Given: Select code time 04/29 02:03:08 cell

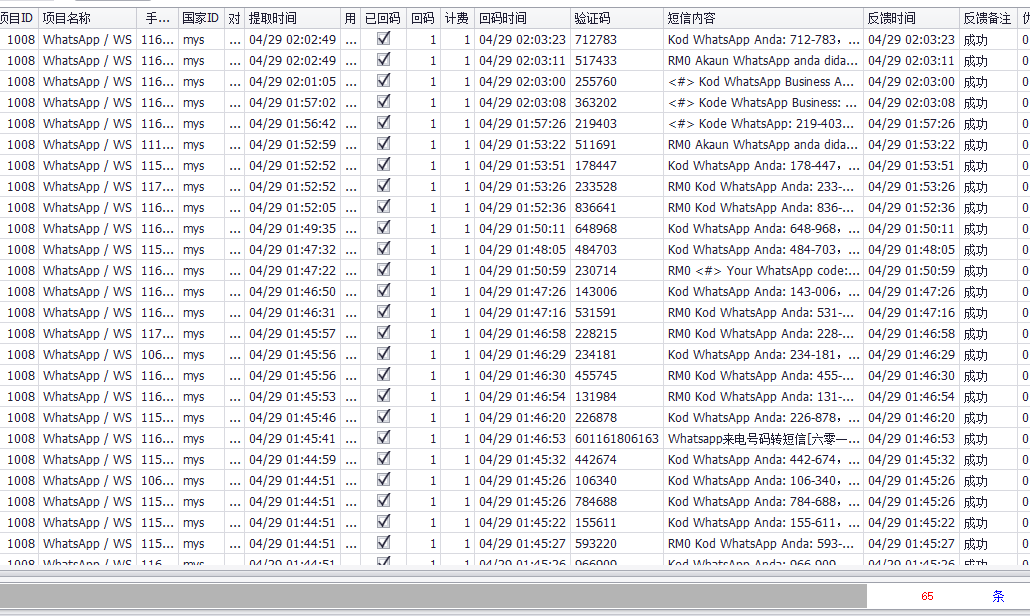Looking at the screenshot, I should (522, 102).
